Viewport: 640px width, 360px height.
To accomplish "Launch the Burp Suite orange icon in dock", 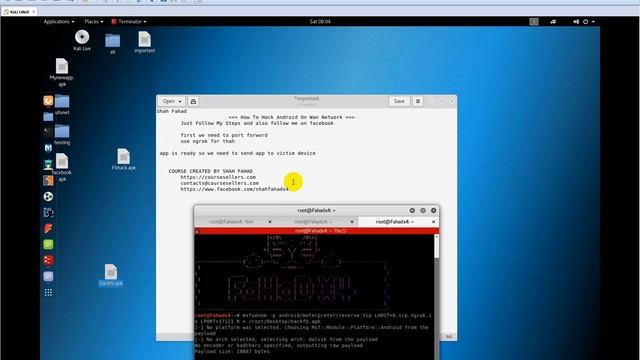I will pyautogui.click(x=48, y=180).
